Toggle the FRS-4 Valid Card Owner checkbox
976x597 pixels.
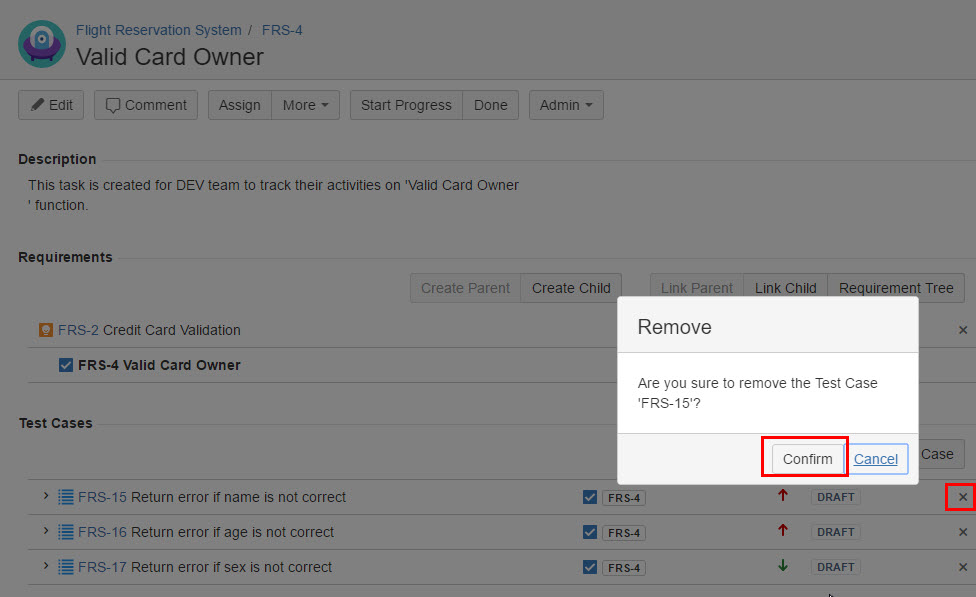pyautogui.click(x=66, y=365)
